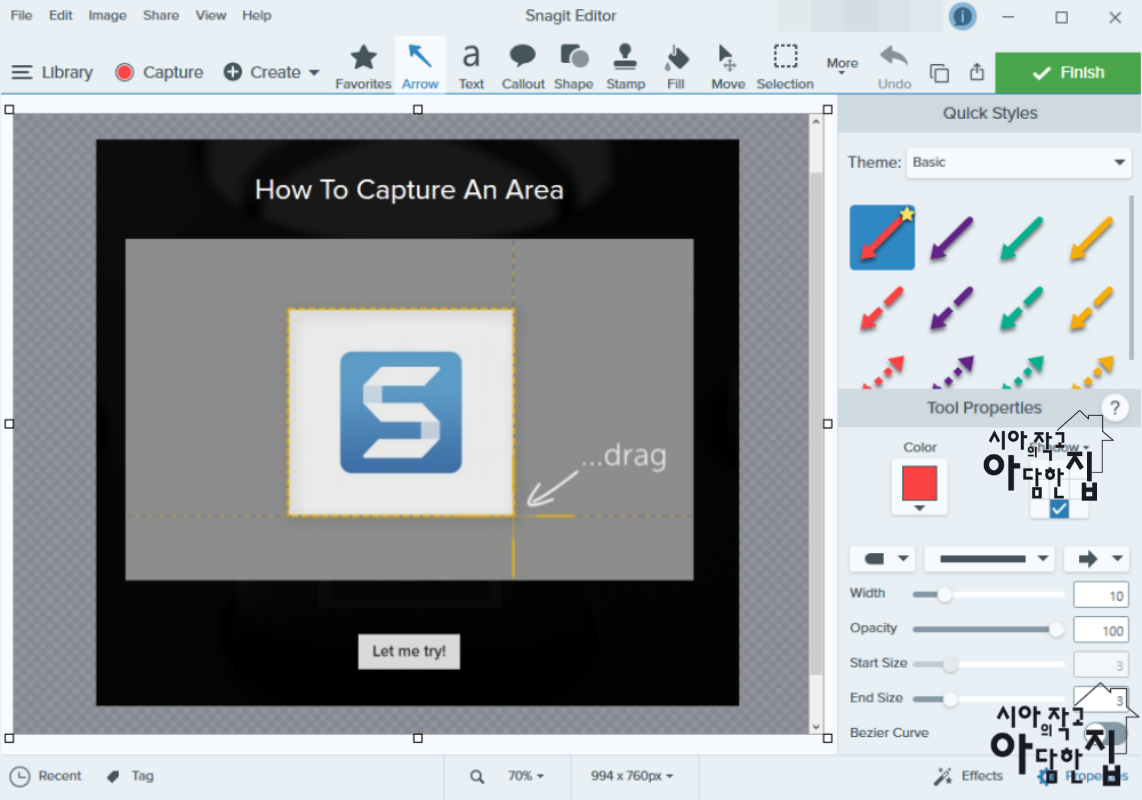Click the blue info icon in title bar

click(x=962, y=16)
